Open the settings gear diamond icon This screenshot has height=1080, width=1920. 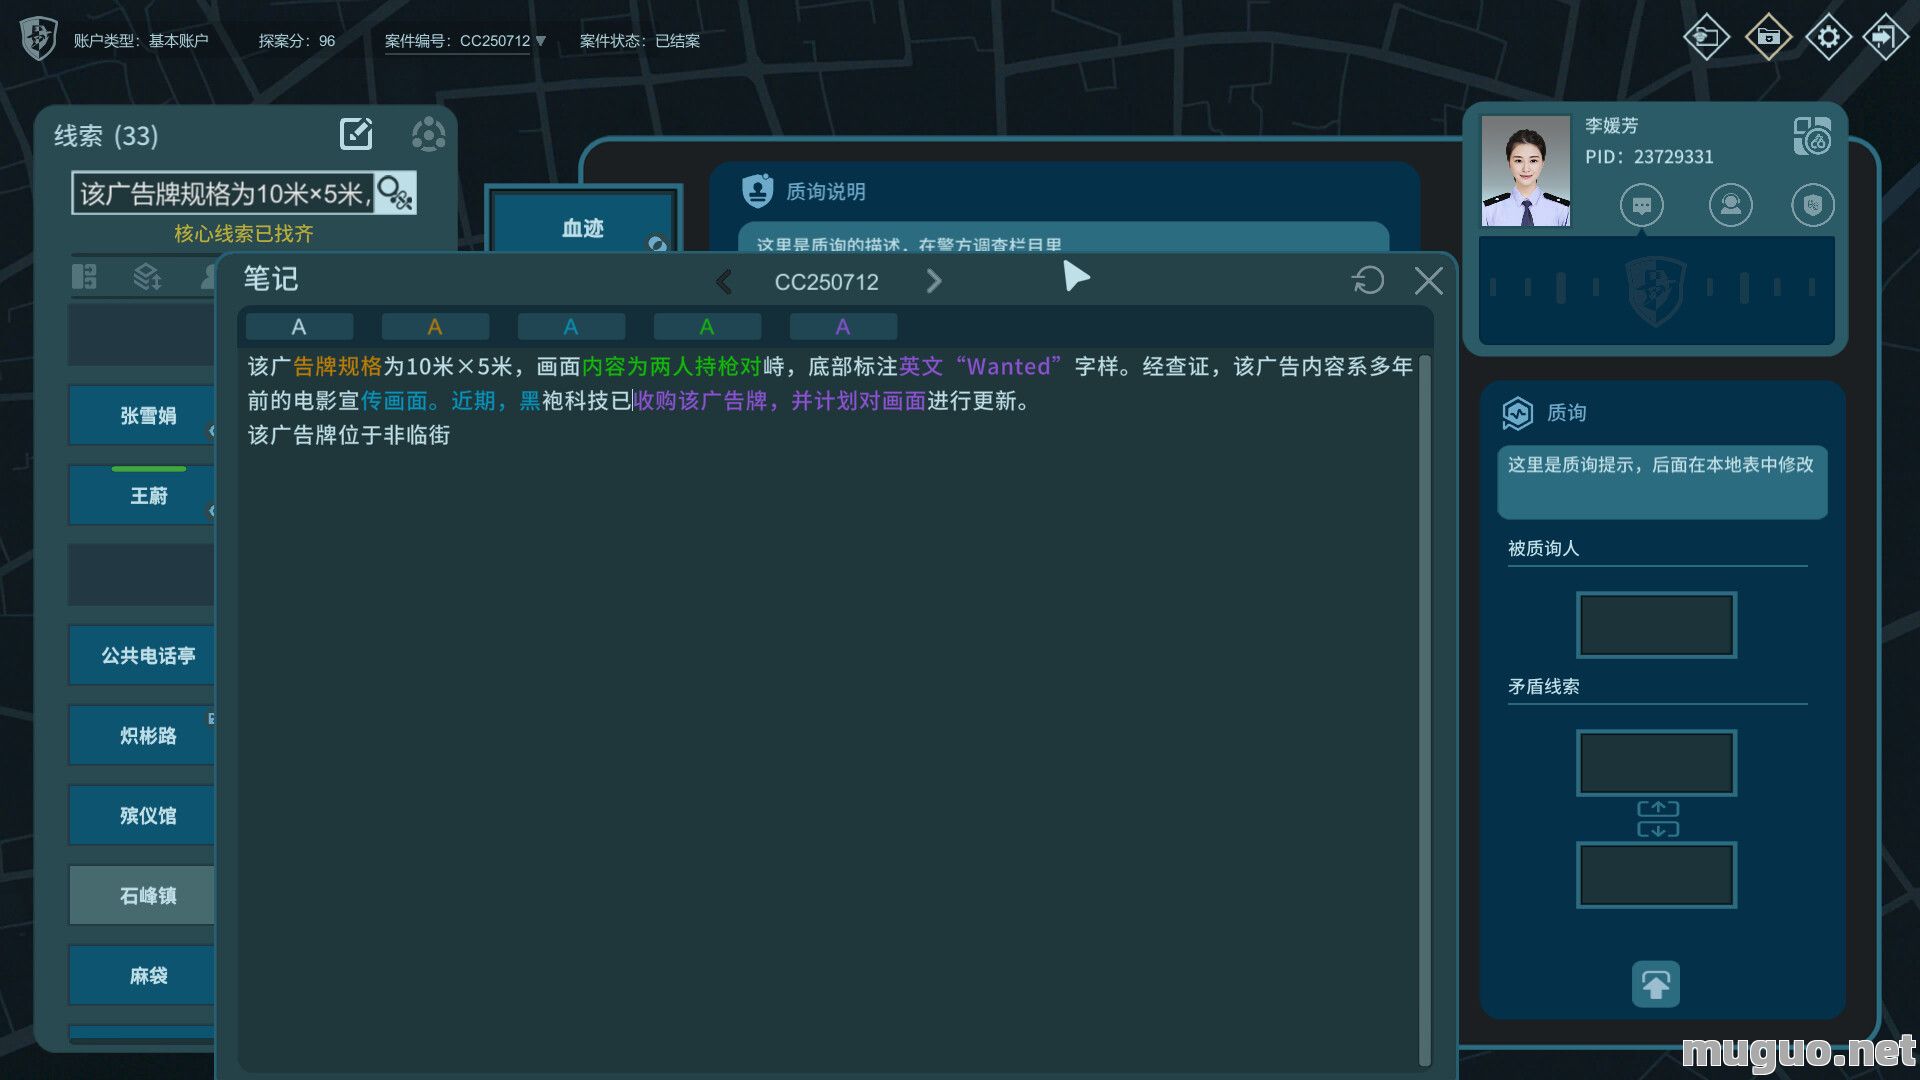coord(1828,37)
